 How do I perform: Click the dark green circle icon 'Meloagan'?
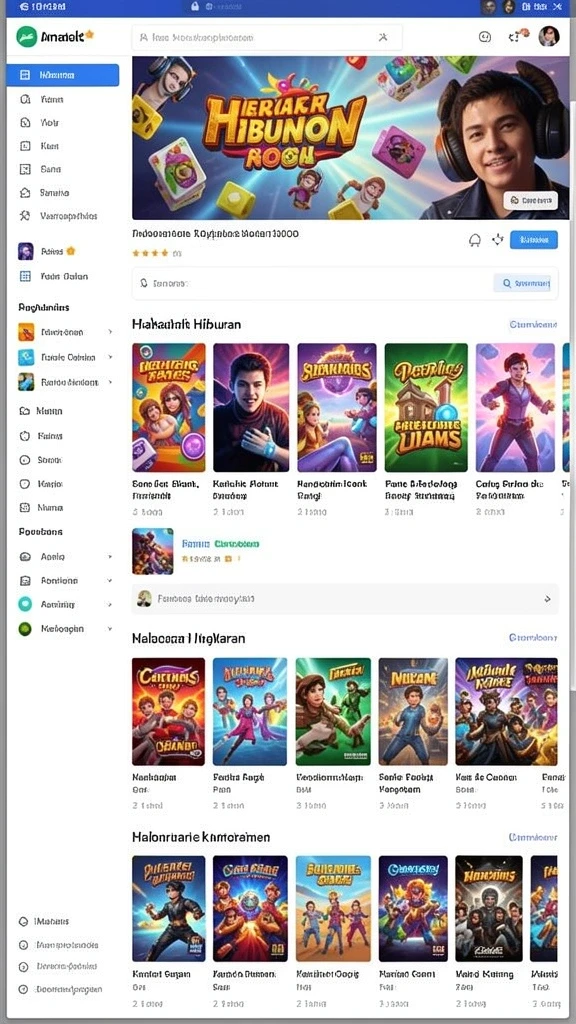(25, 628)
